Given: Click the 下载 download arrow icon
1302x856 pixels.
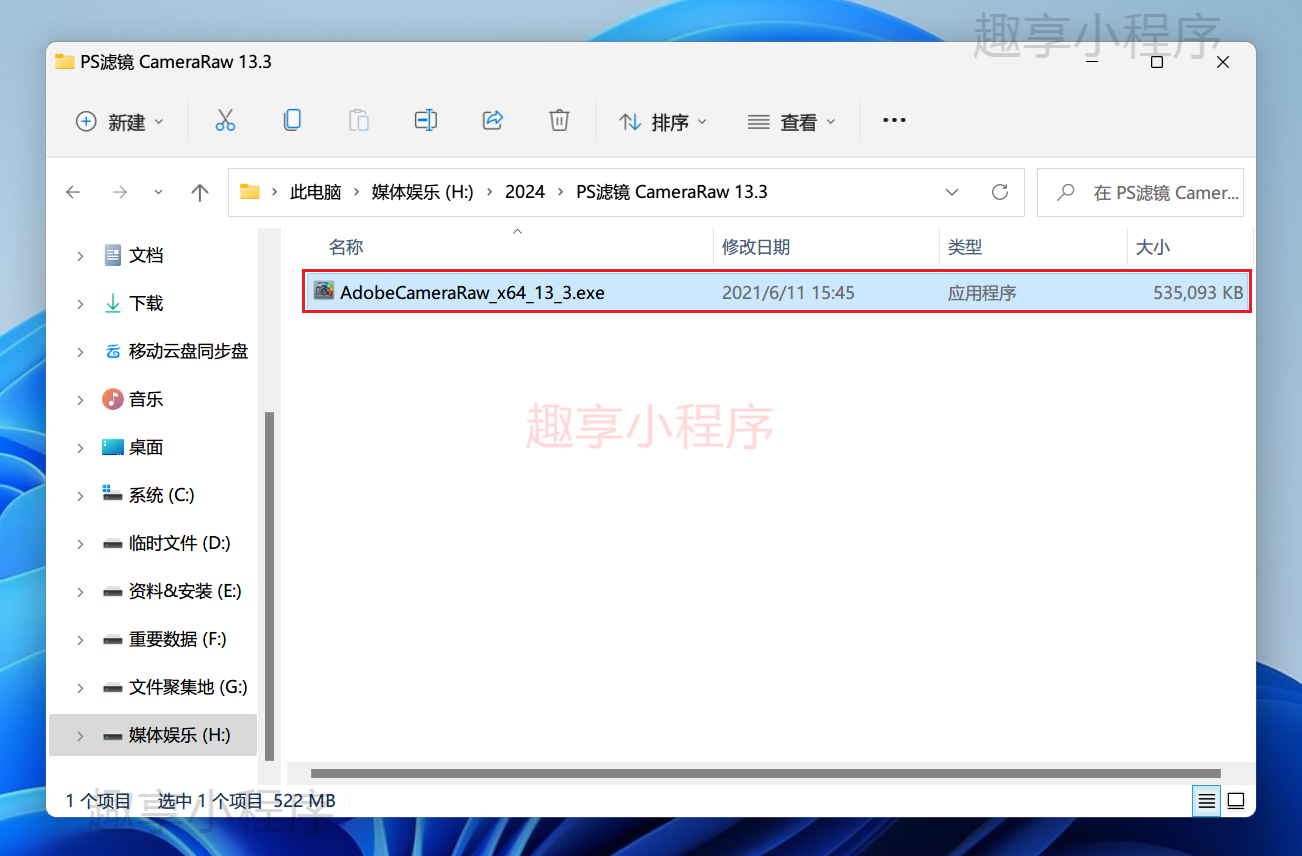Looking at the screenshot, I should [x=113, y=303].
